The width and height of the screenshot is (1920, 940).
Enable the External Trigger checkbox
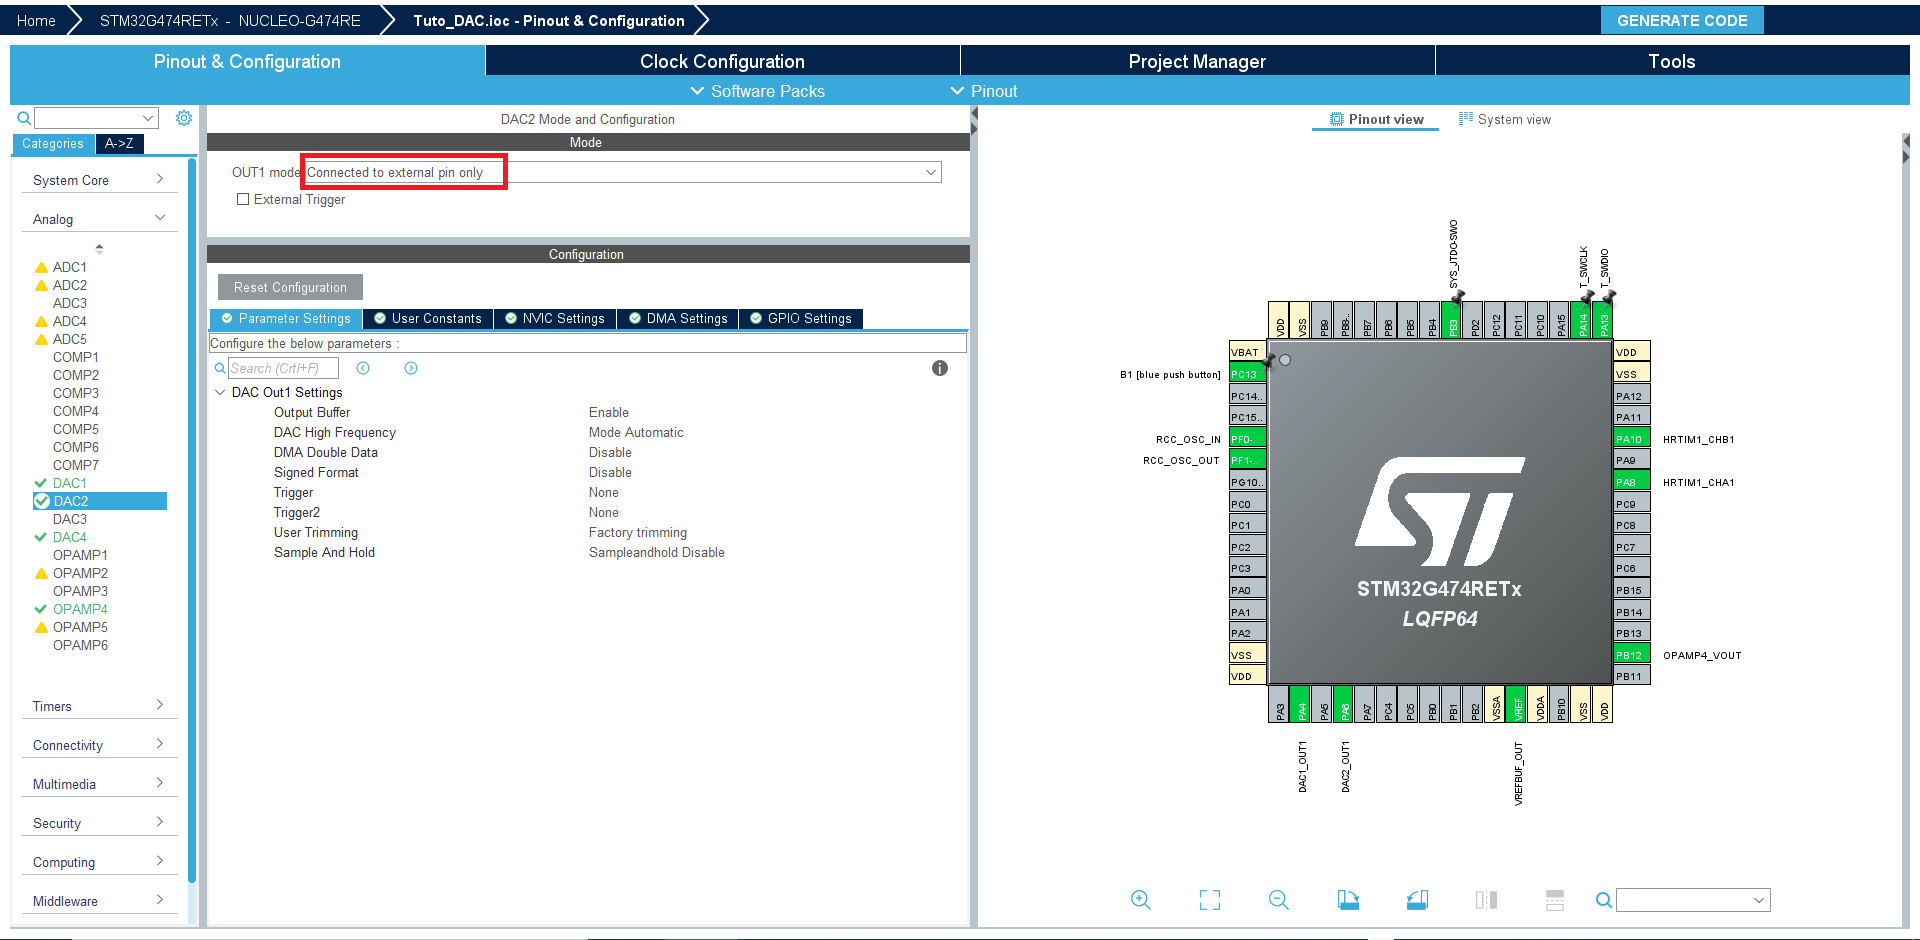(243, 199)
